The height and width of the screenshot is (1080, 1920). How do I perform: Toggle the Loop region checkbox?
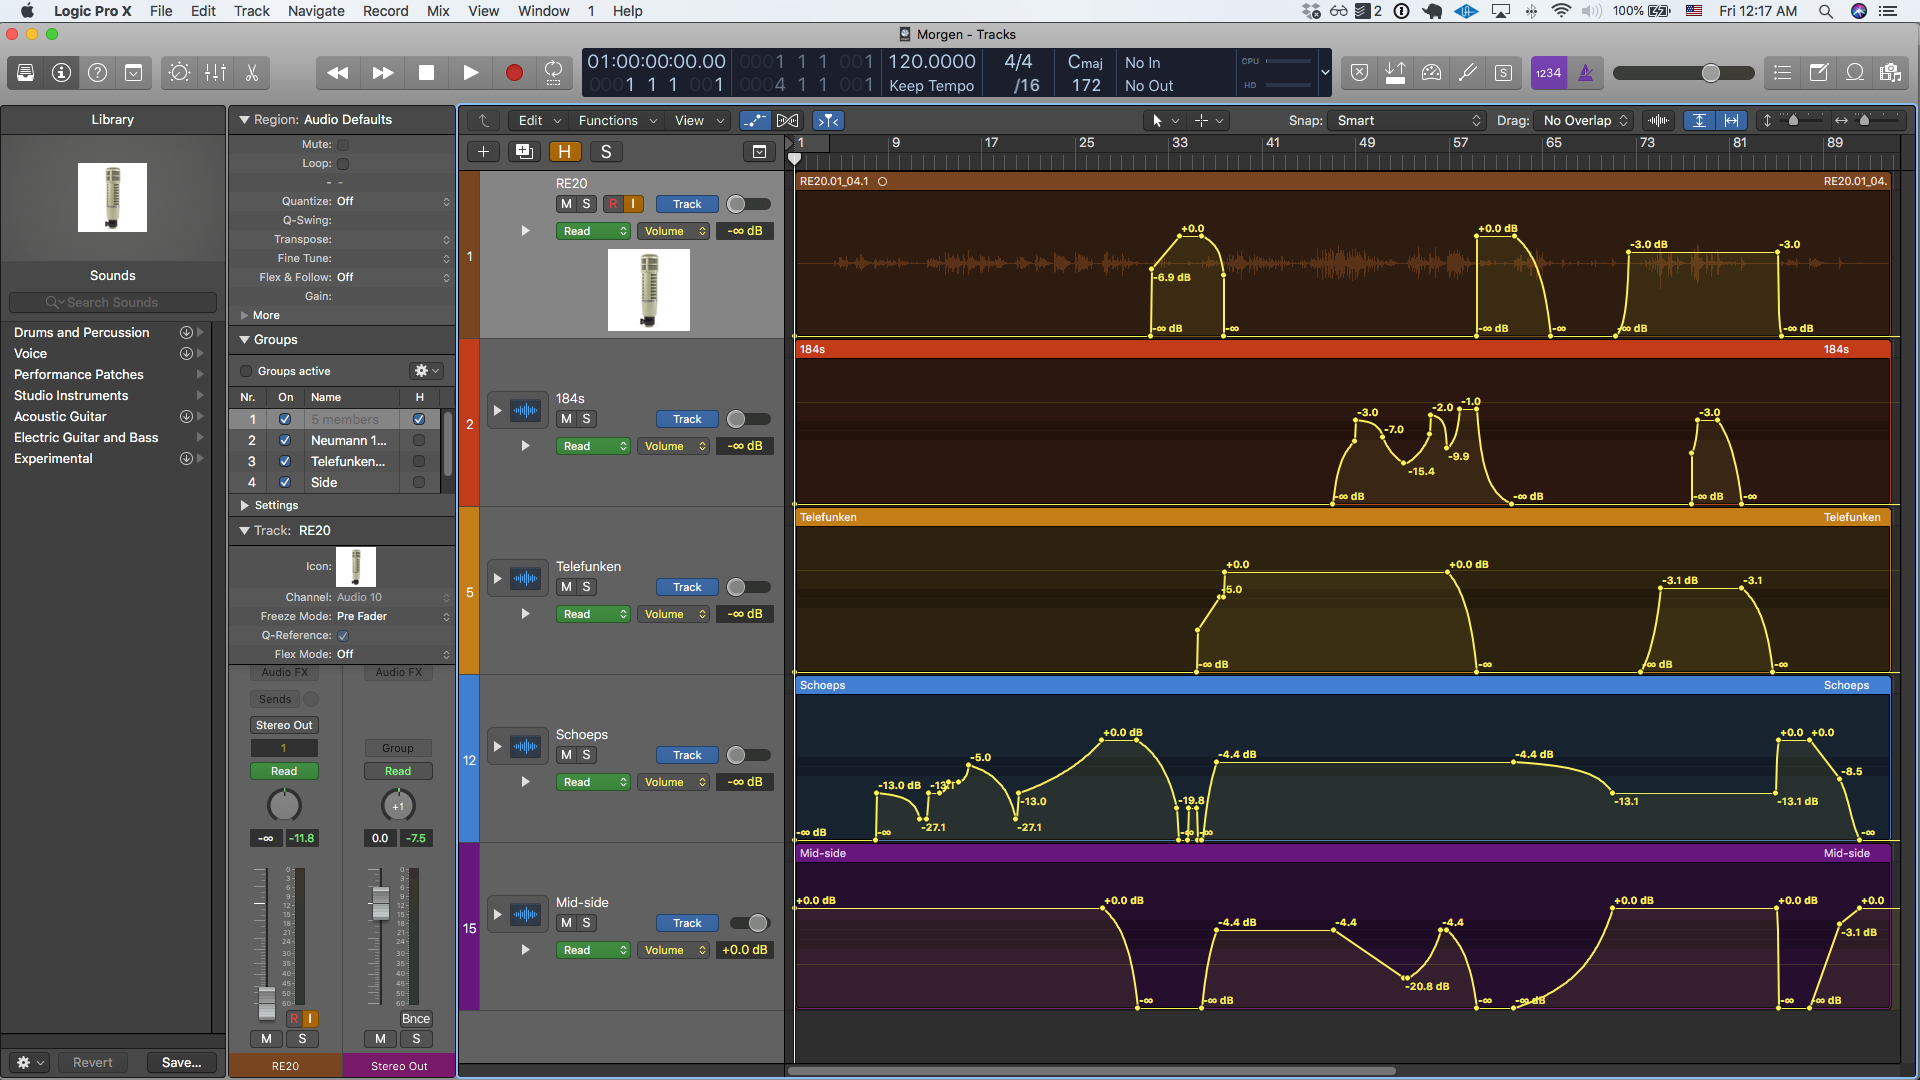[x=343, y=163]
